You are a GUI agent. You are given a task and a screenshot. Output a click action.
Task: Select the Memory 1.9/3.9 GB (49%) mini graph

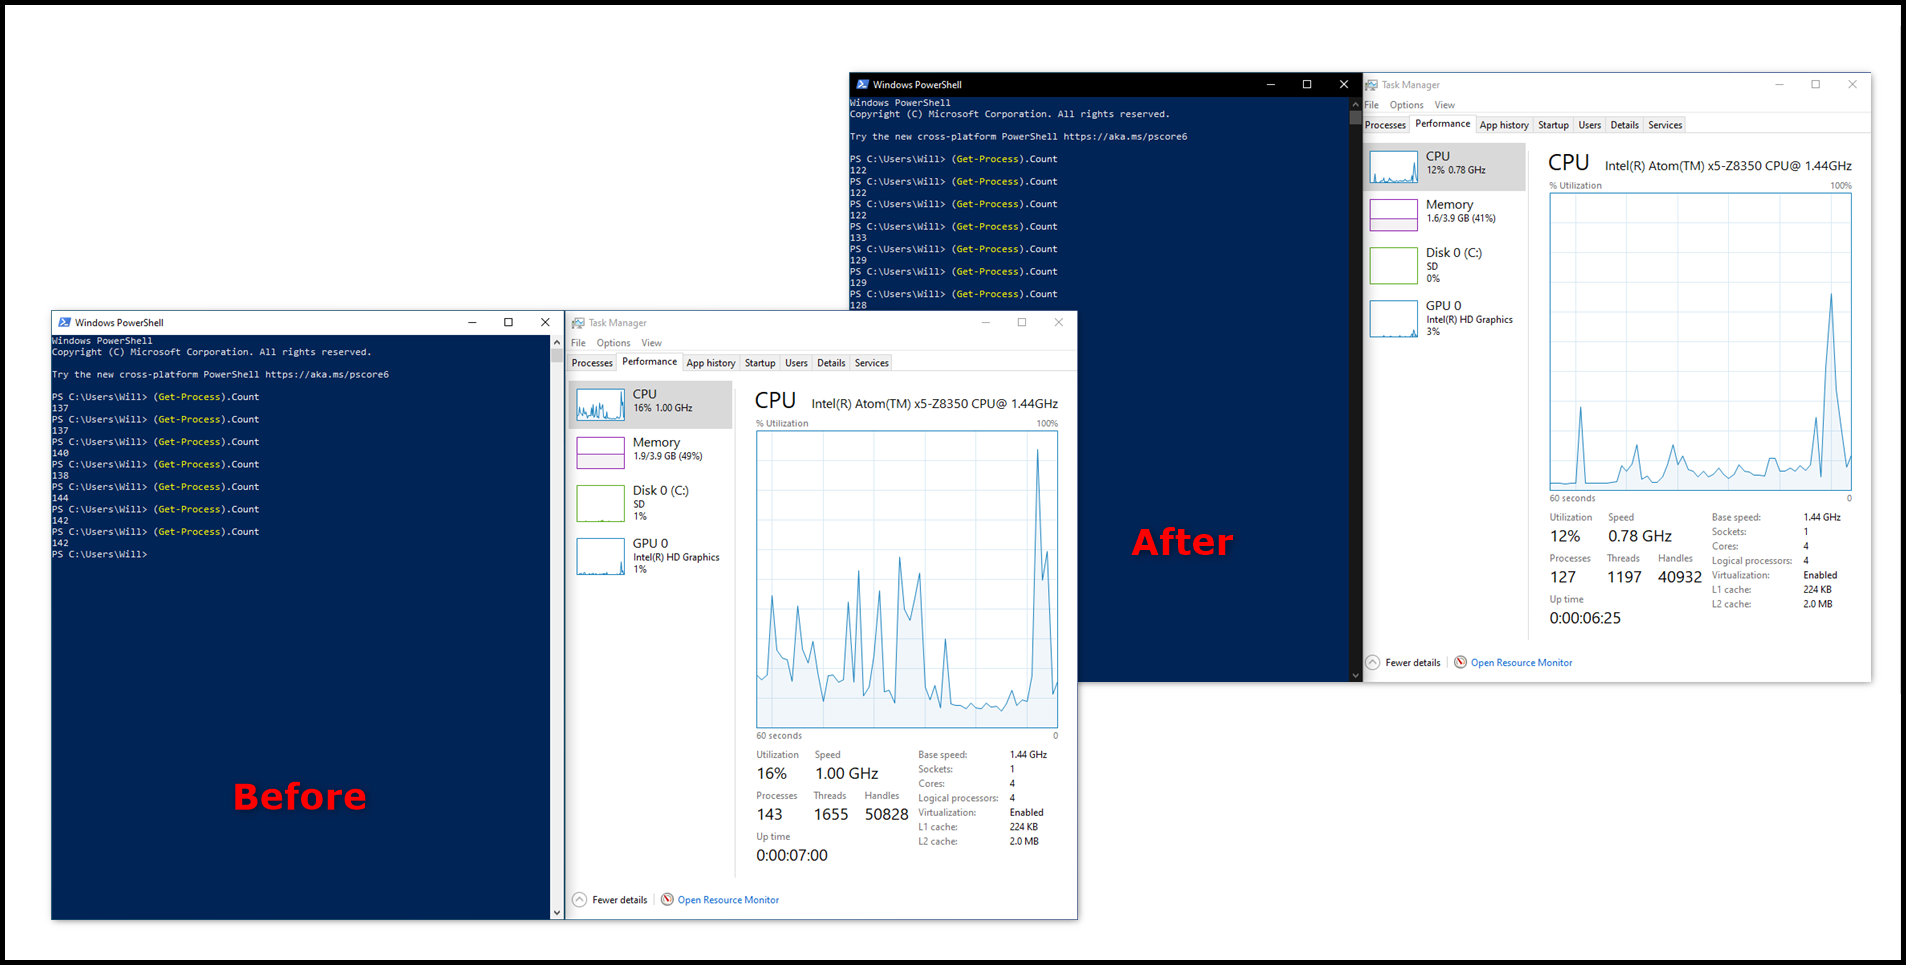point(600,452)
